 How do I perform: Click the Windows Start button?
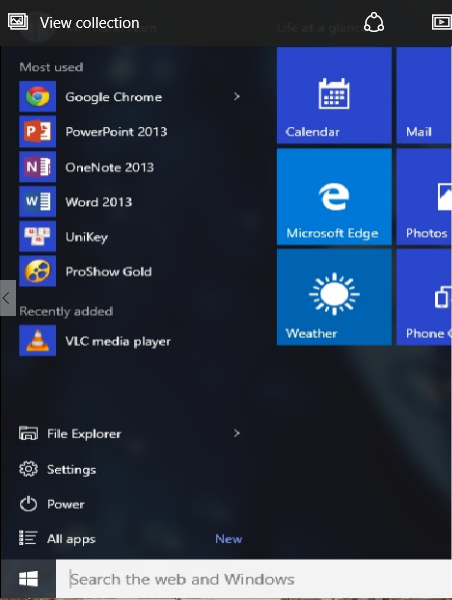click(x=28, y=579)
